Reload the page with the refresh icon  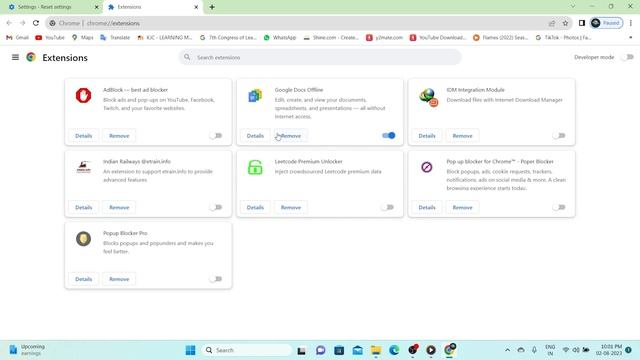point(36,23)
